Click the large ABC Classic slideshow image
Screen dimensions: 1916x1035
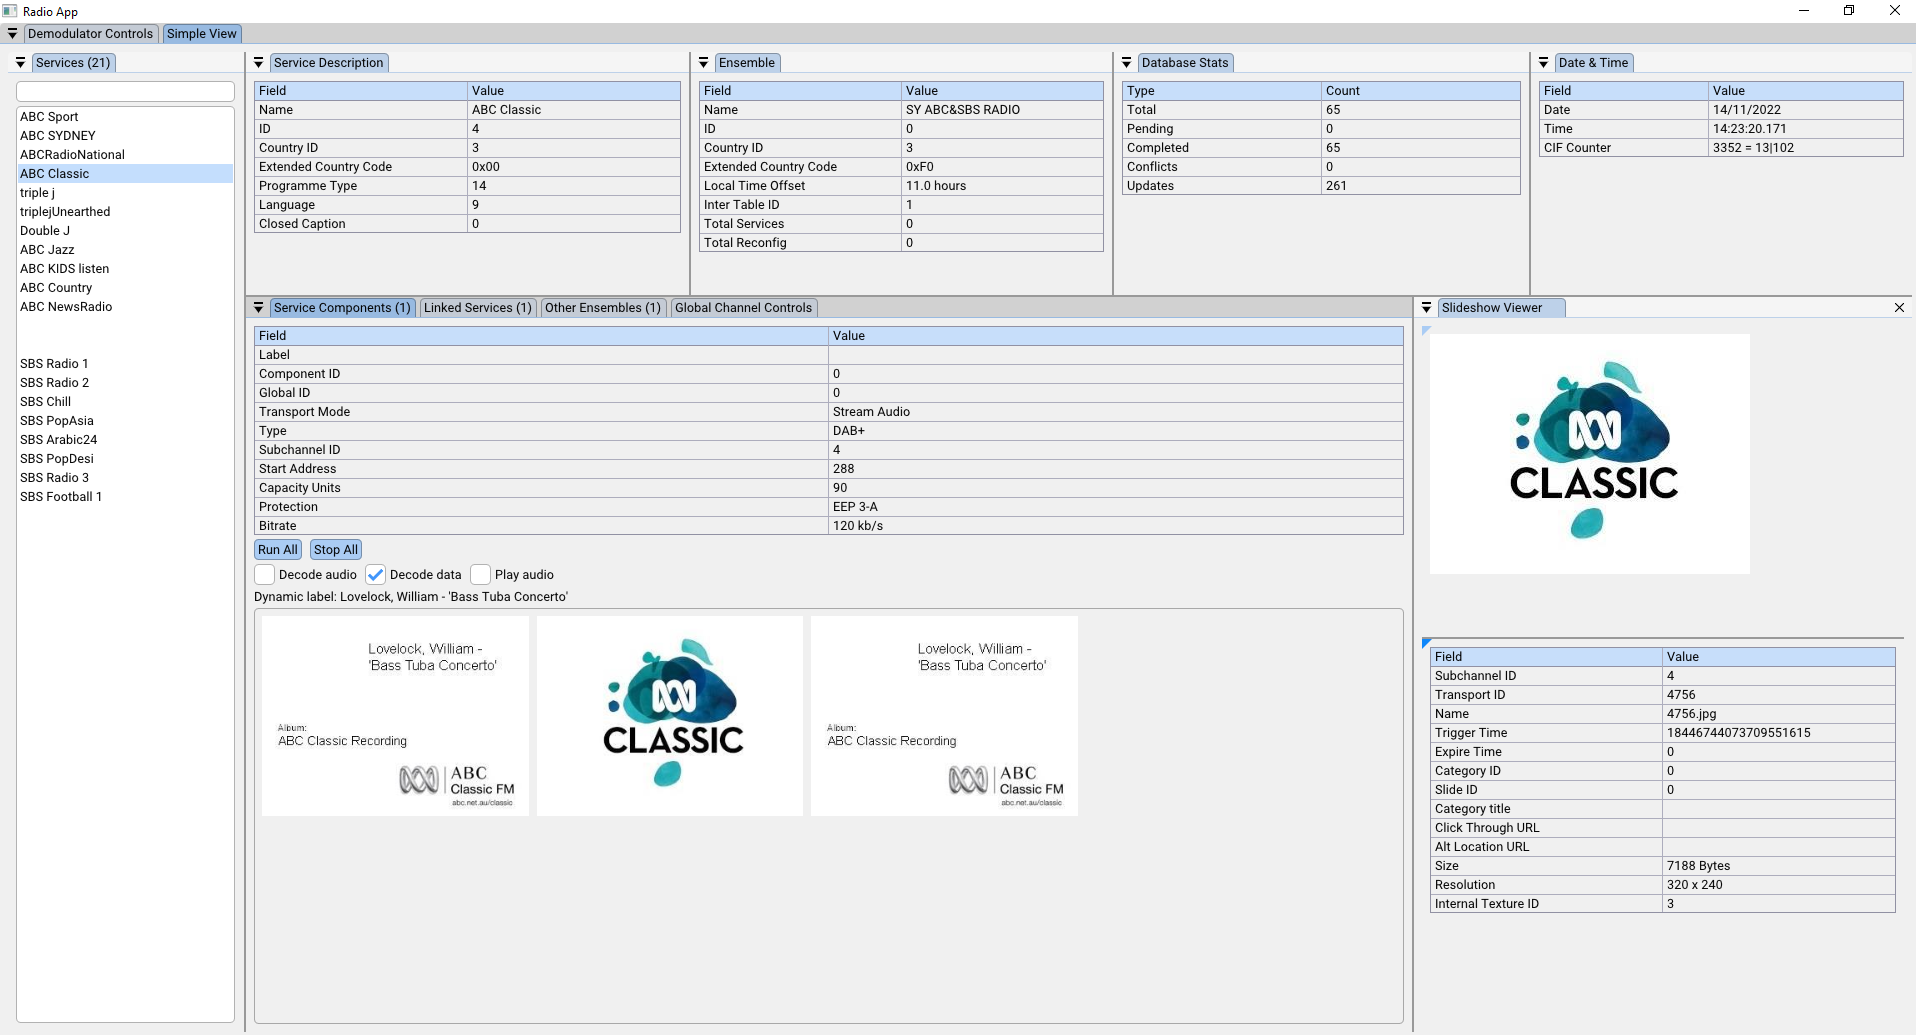click(x=1590, y=454)
